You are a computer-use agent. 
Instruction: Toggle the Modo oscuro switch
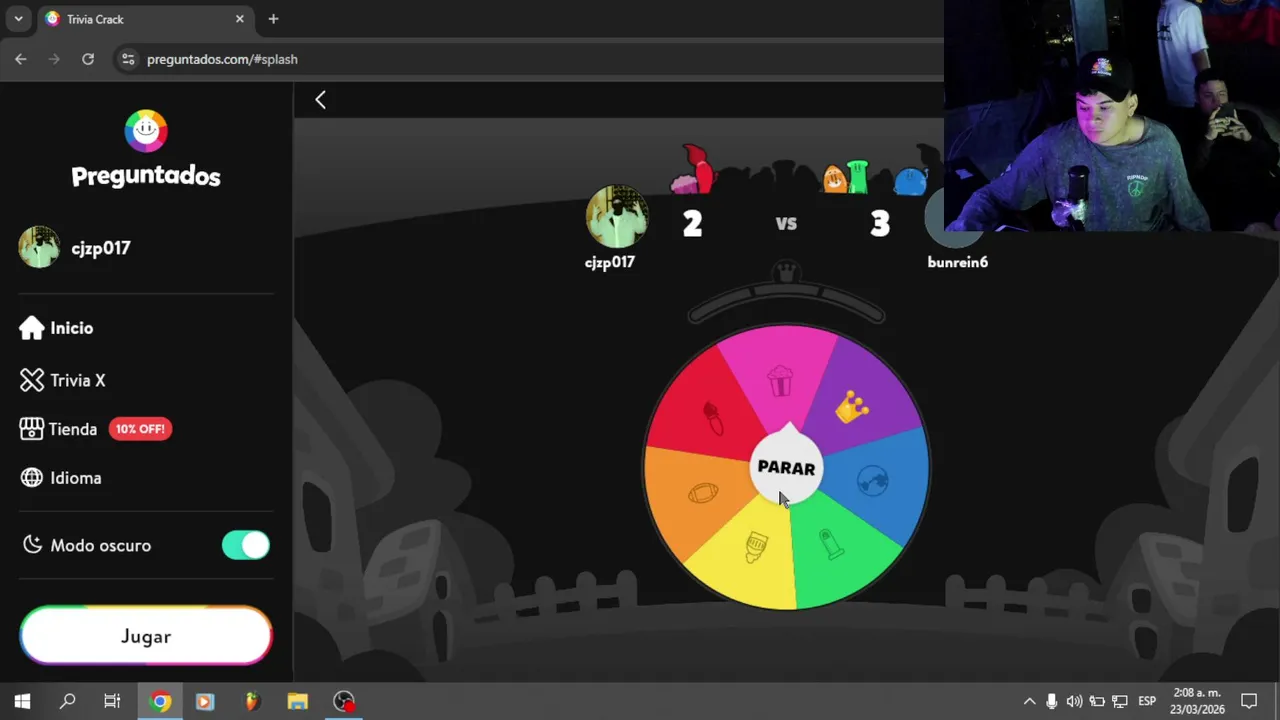pos(246,545)
